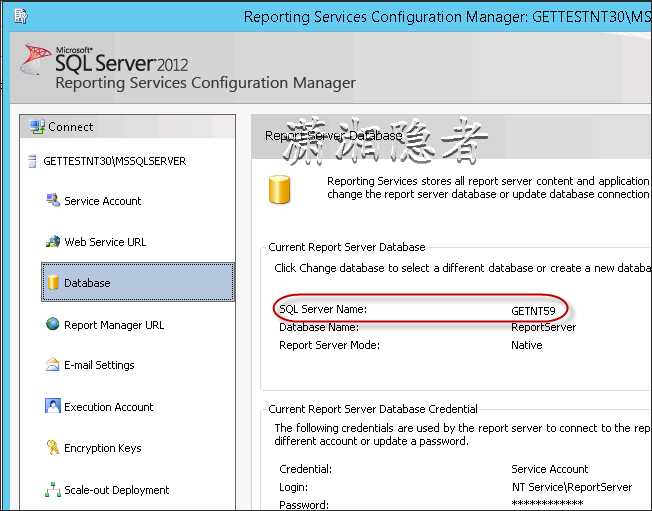The width and height of the screenshot is (652, 511).
Task: Open the Scale-out Deployment page
Action: [116, 490]
